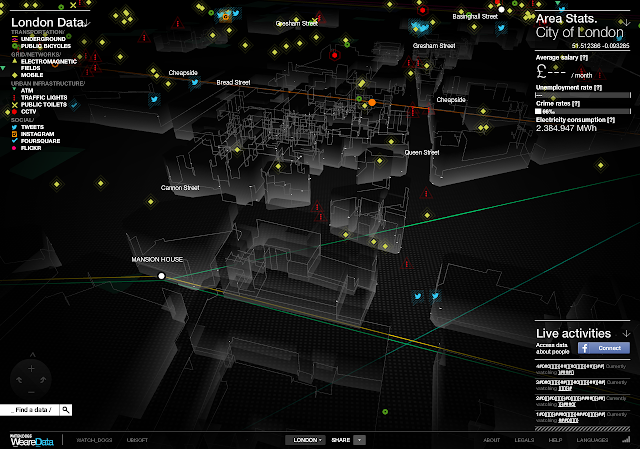Click the Unemployment rate bar
The height and width of the screenshot is (449, 640).
coord(583,95)
